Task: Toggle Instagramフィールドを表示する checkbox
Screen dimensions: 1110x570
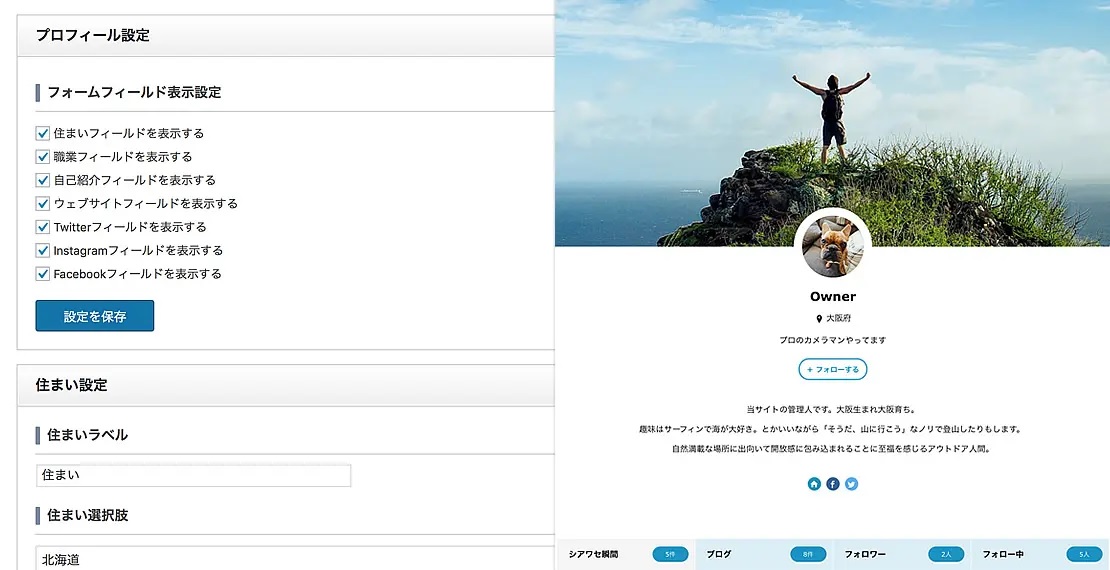Action: coord(43,250)
